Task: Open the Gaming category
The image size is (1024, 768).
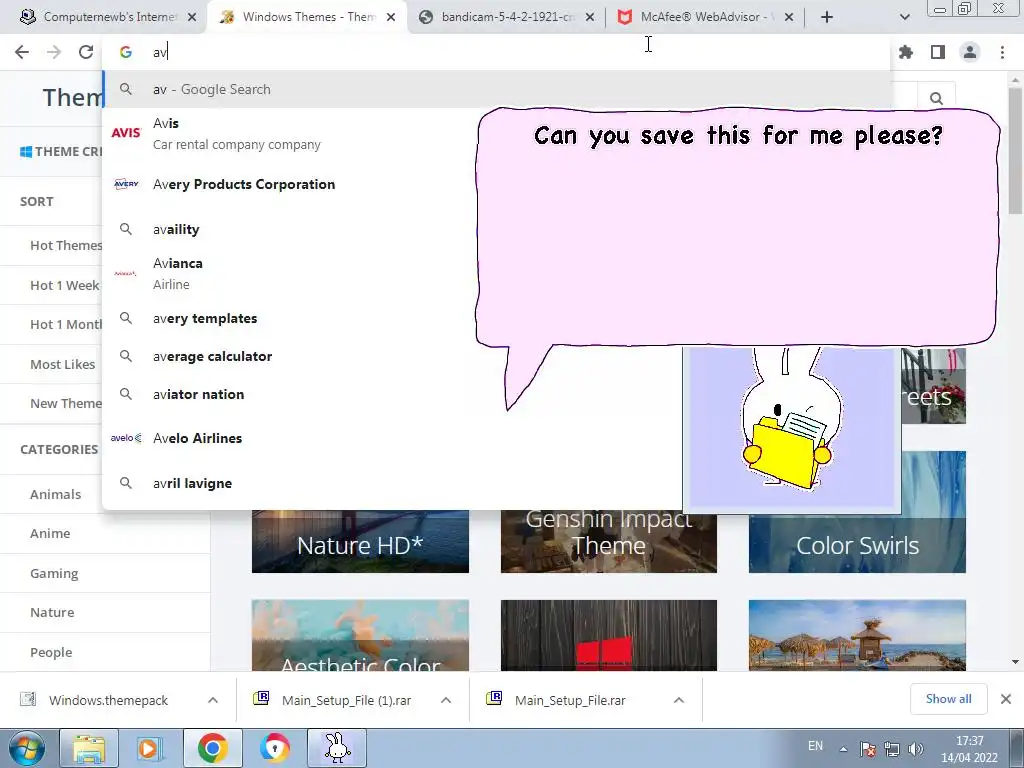Action: pos(54,573)
